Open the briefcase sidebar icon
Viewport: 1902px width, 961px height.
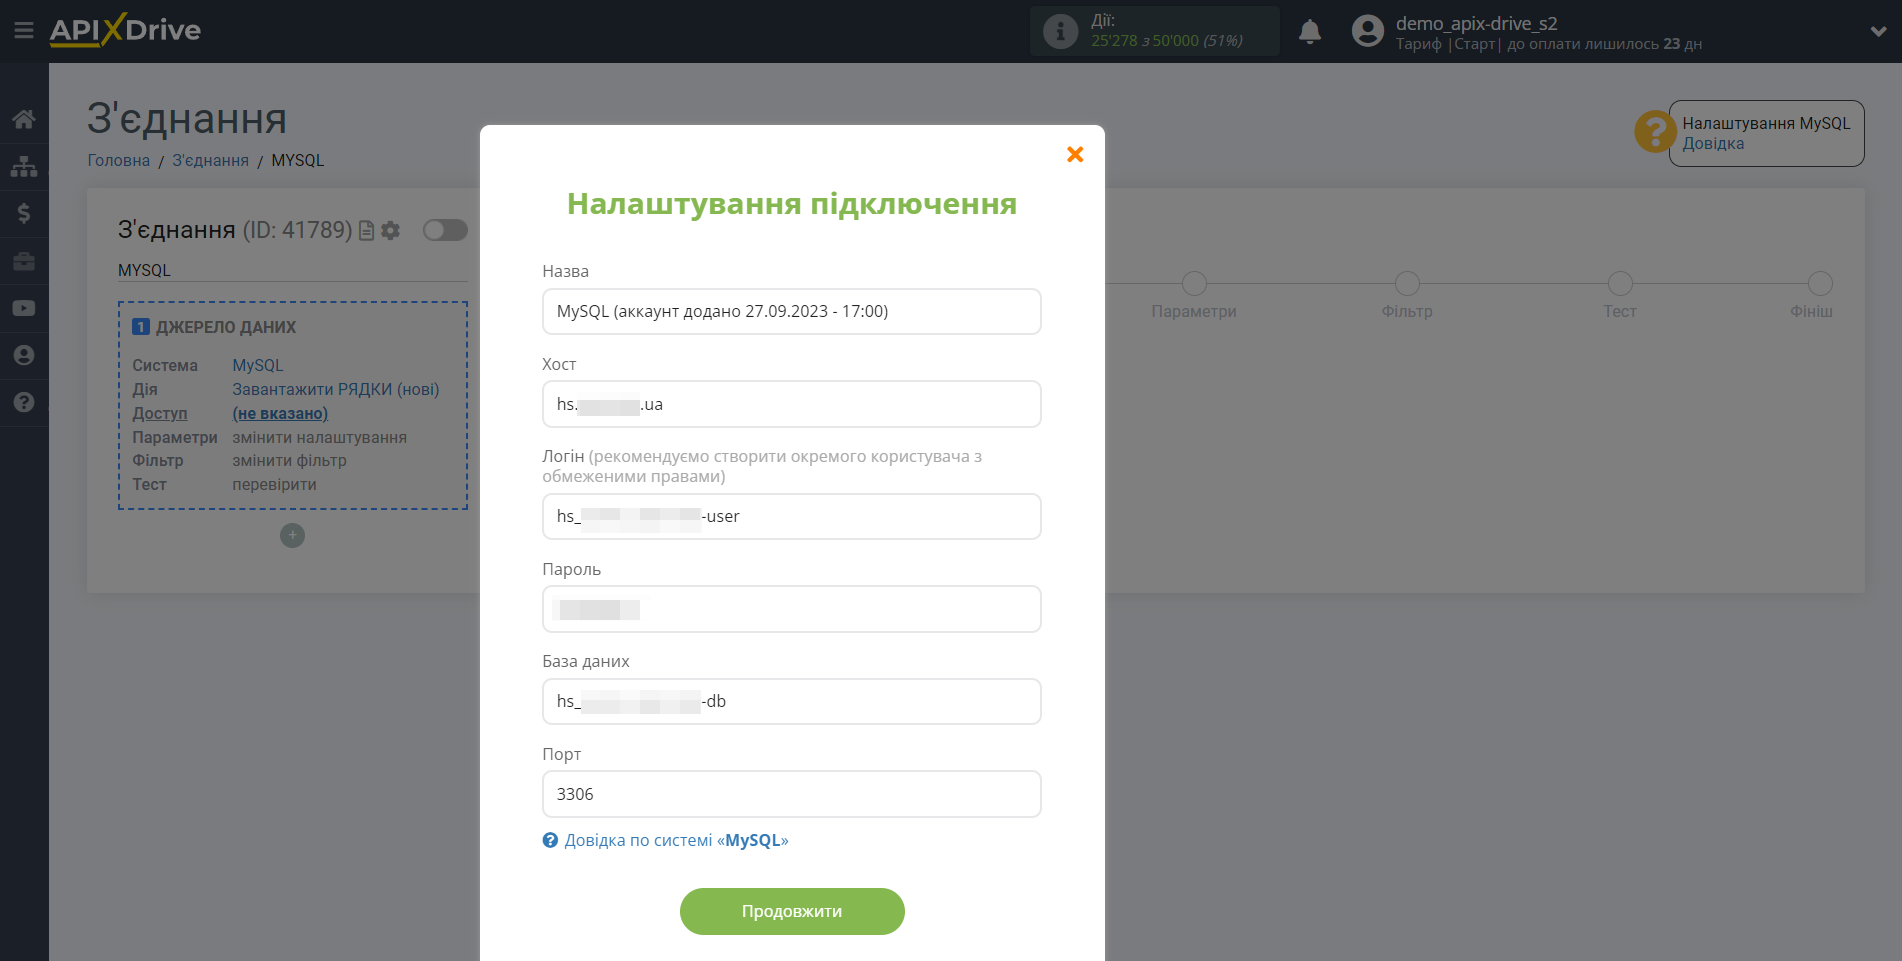point(24,261)
